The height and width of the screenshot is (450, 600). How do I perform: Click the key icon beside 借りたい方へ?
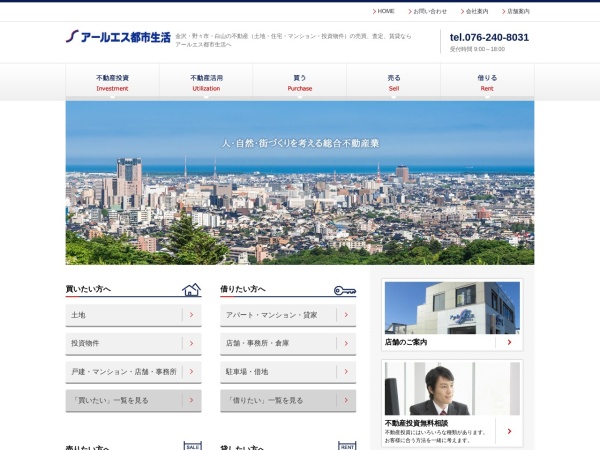345,290
